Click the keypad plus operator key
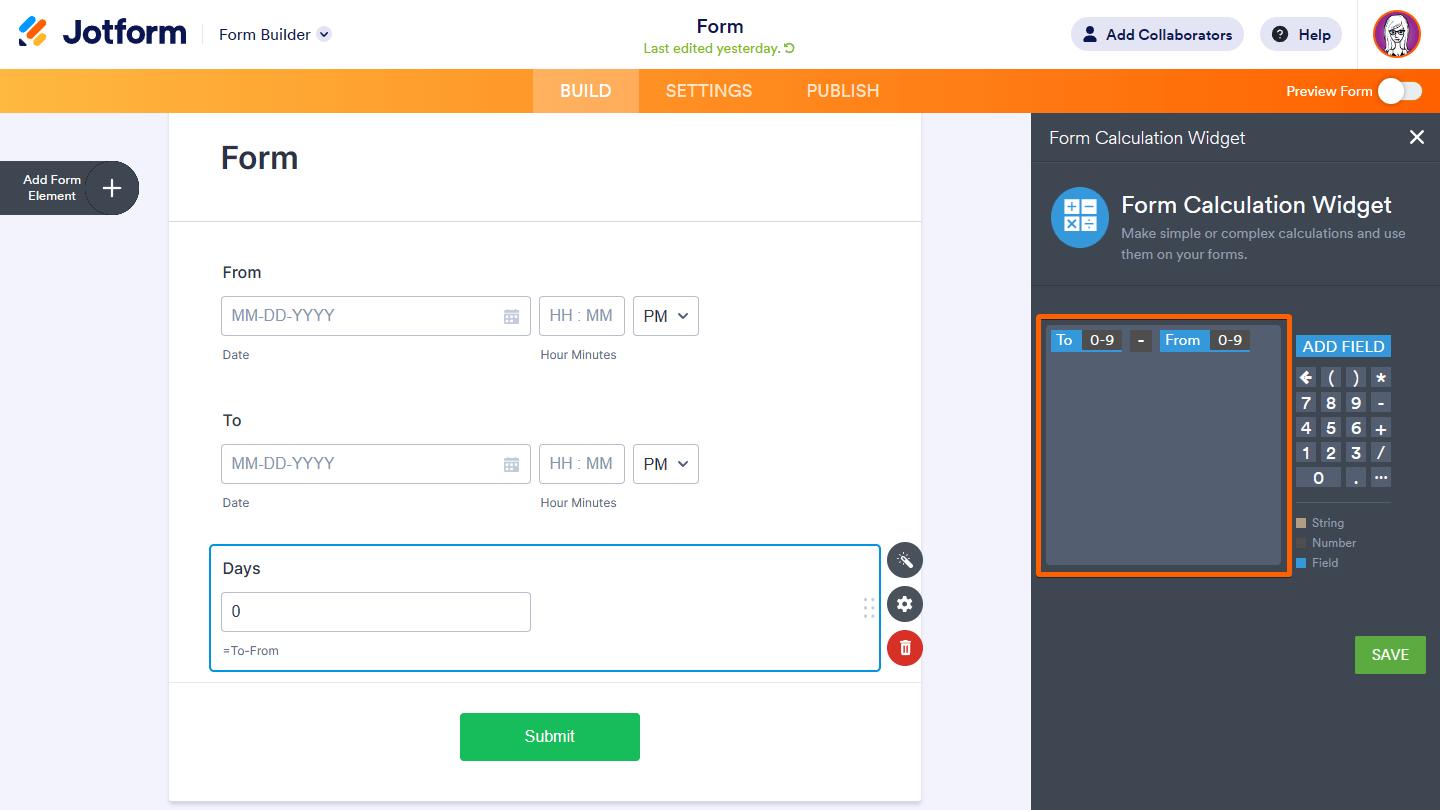The image size is (1440, 810). 1381,428
